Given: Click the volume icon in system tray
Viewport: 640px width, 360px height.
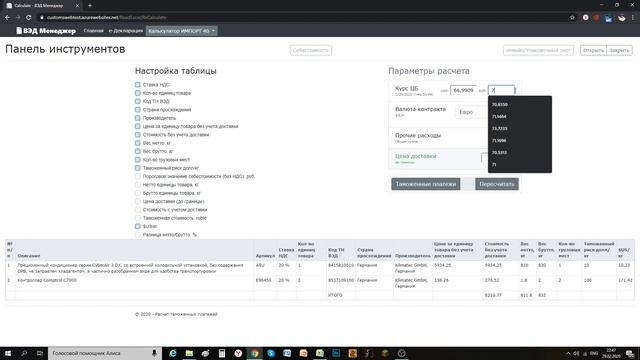Looking at the screenshot, I should (576, 353).
